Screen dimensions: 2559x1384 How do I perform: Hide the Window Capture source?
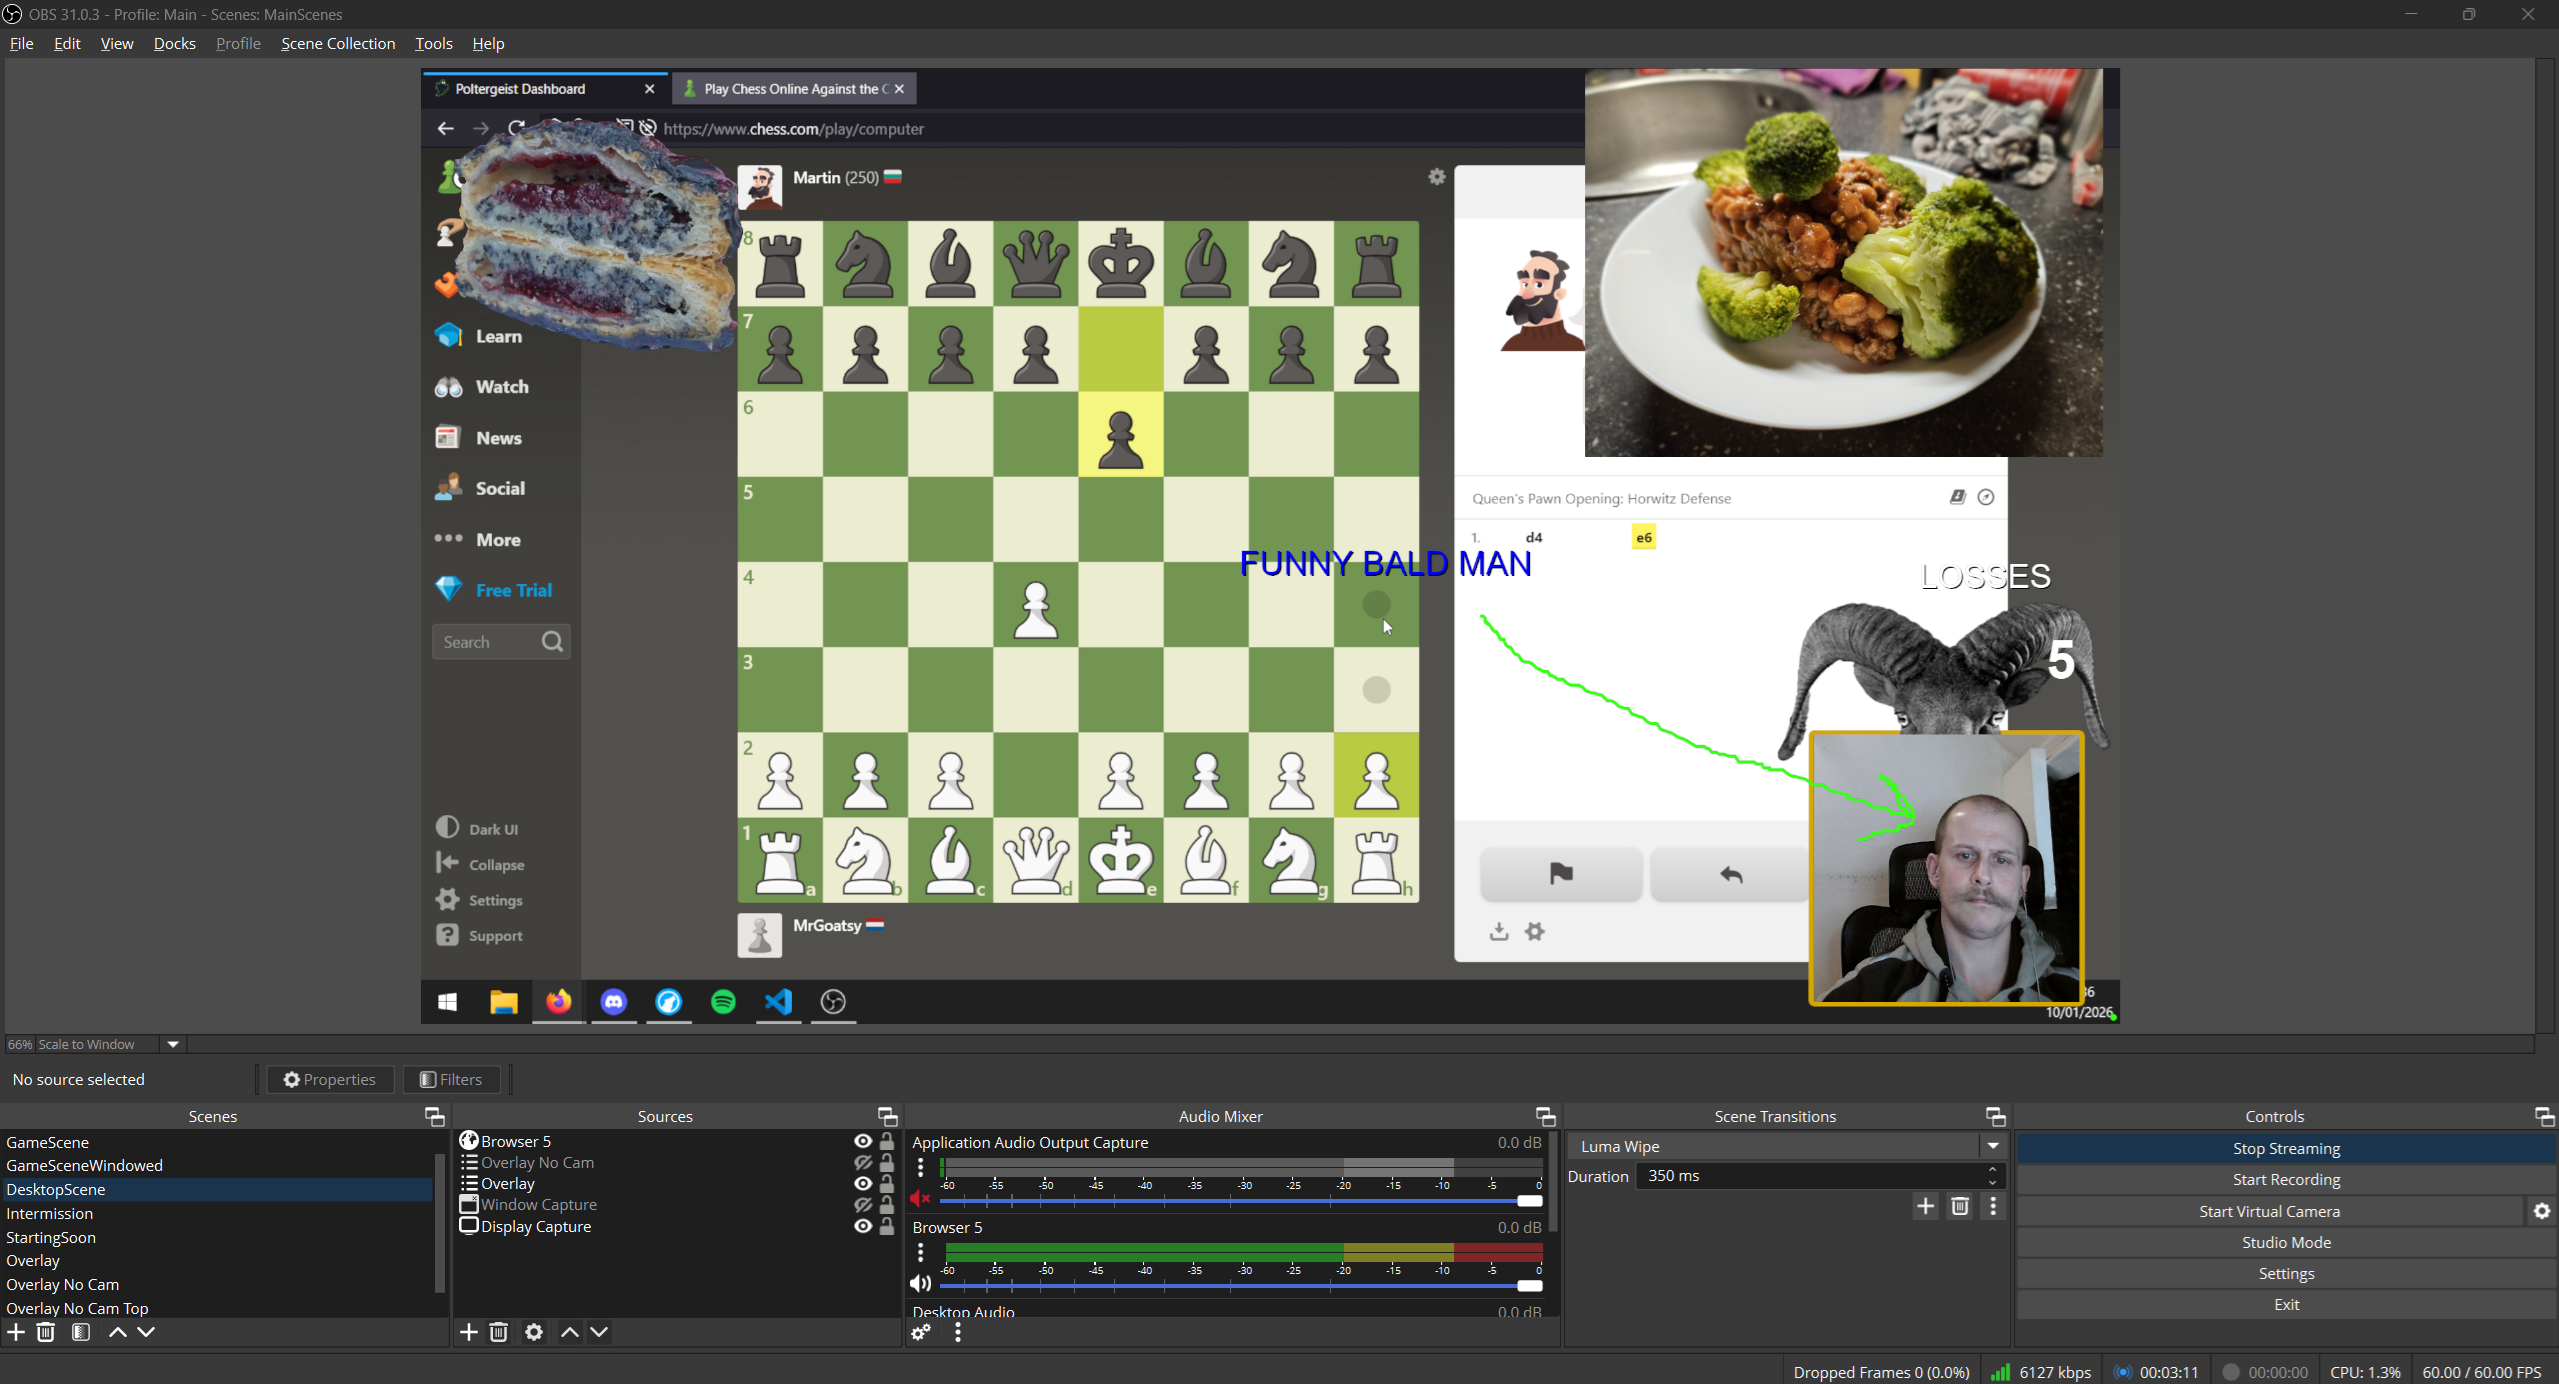point(861,1204)
